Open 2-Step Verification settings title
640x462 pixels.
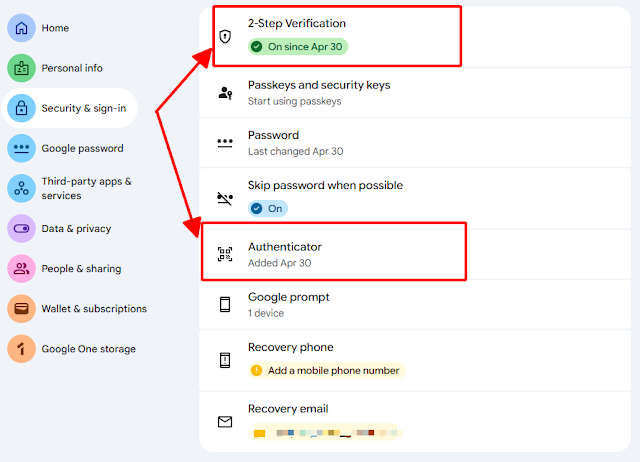[x=297, y=24]
